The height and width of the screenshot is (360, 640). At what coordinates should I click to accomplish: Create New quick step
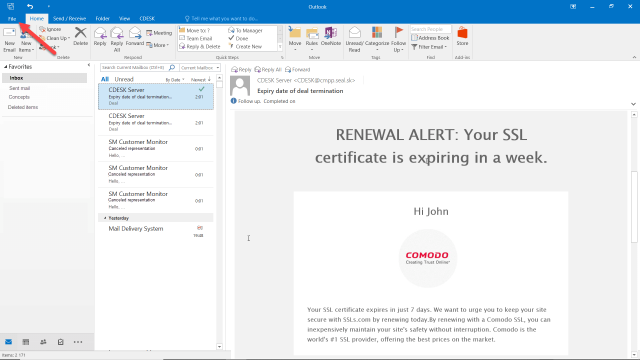245,47
